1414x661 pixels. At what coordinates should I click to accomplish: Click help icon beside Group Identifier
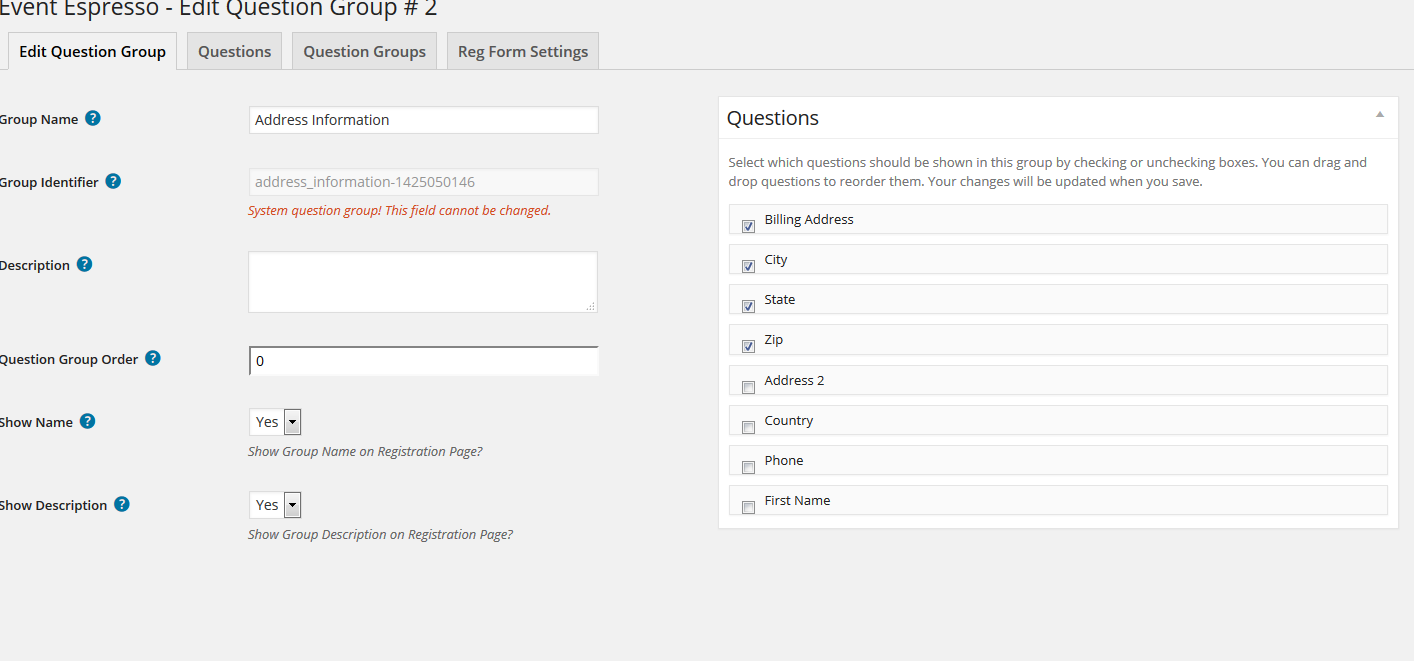tap(113, 181)
